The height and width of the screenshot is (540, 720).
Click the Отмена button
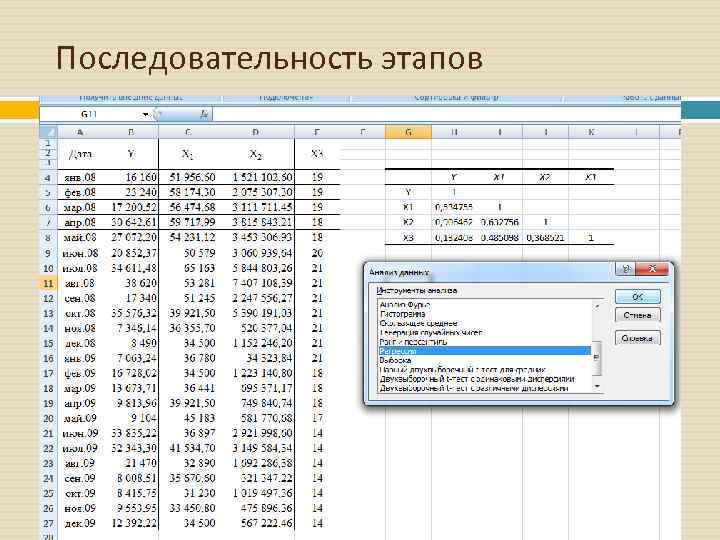637,315
